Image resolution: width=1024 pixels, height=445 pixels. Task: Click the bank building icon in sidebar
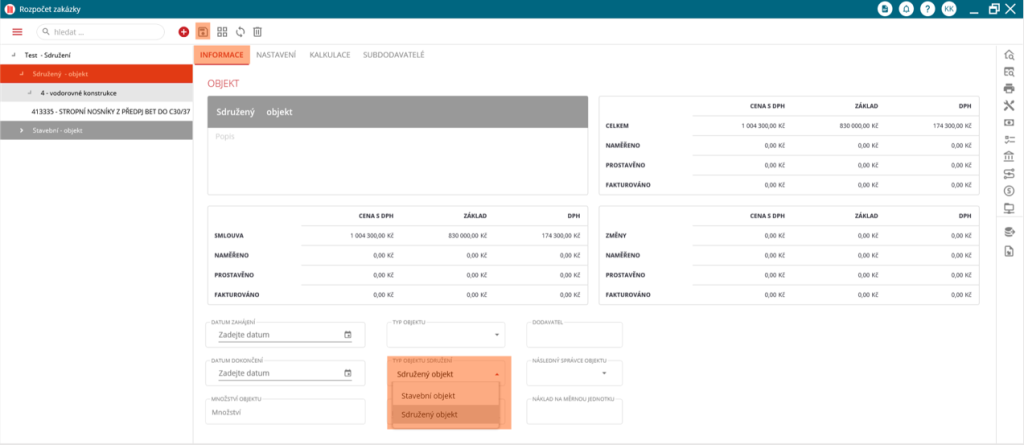click(1009, 157)
